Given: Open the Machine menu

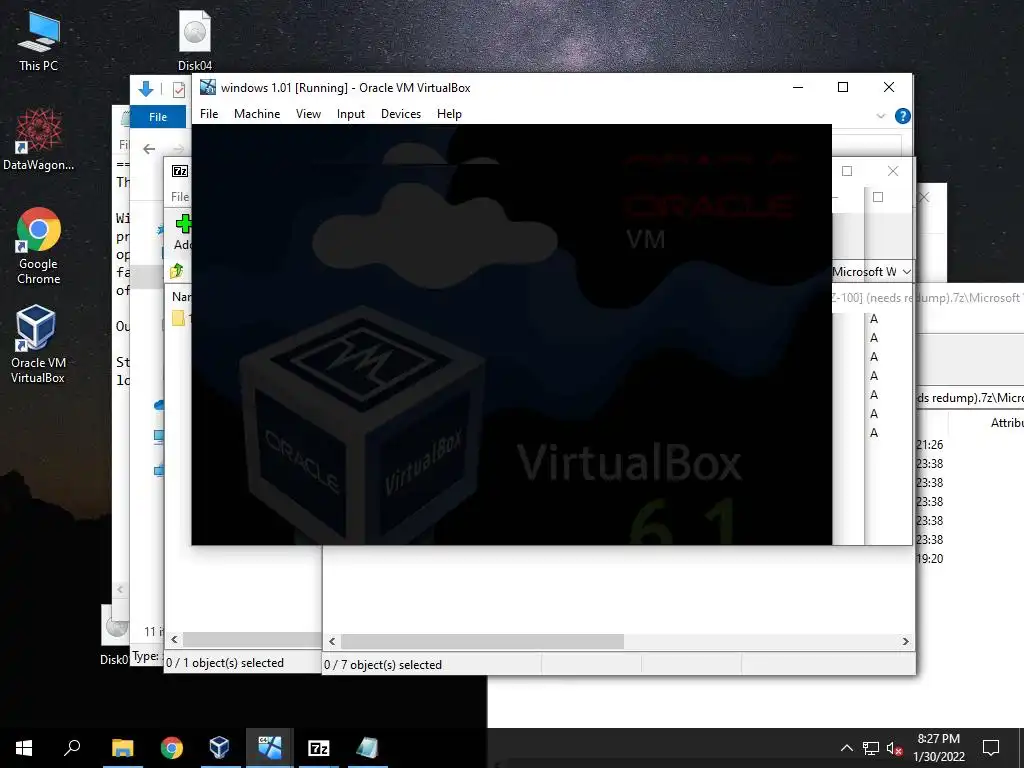Looking at the screenshot, I should (257, 114).
